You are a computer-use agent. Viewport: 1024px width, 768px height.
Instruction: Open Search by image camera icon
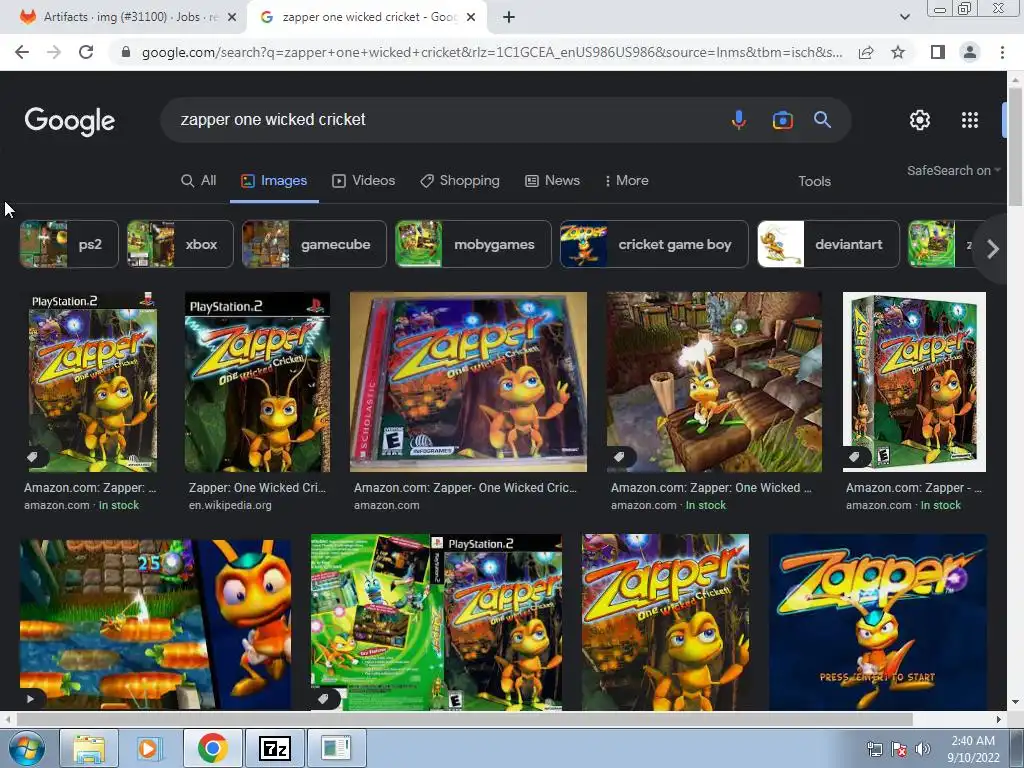[x=782, y=120]
